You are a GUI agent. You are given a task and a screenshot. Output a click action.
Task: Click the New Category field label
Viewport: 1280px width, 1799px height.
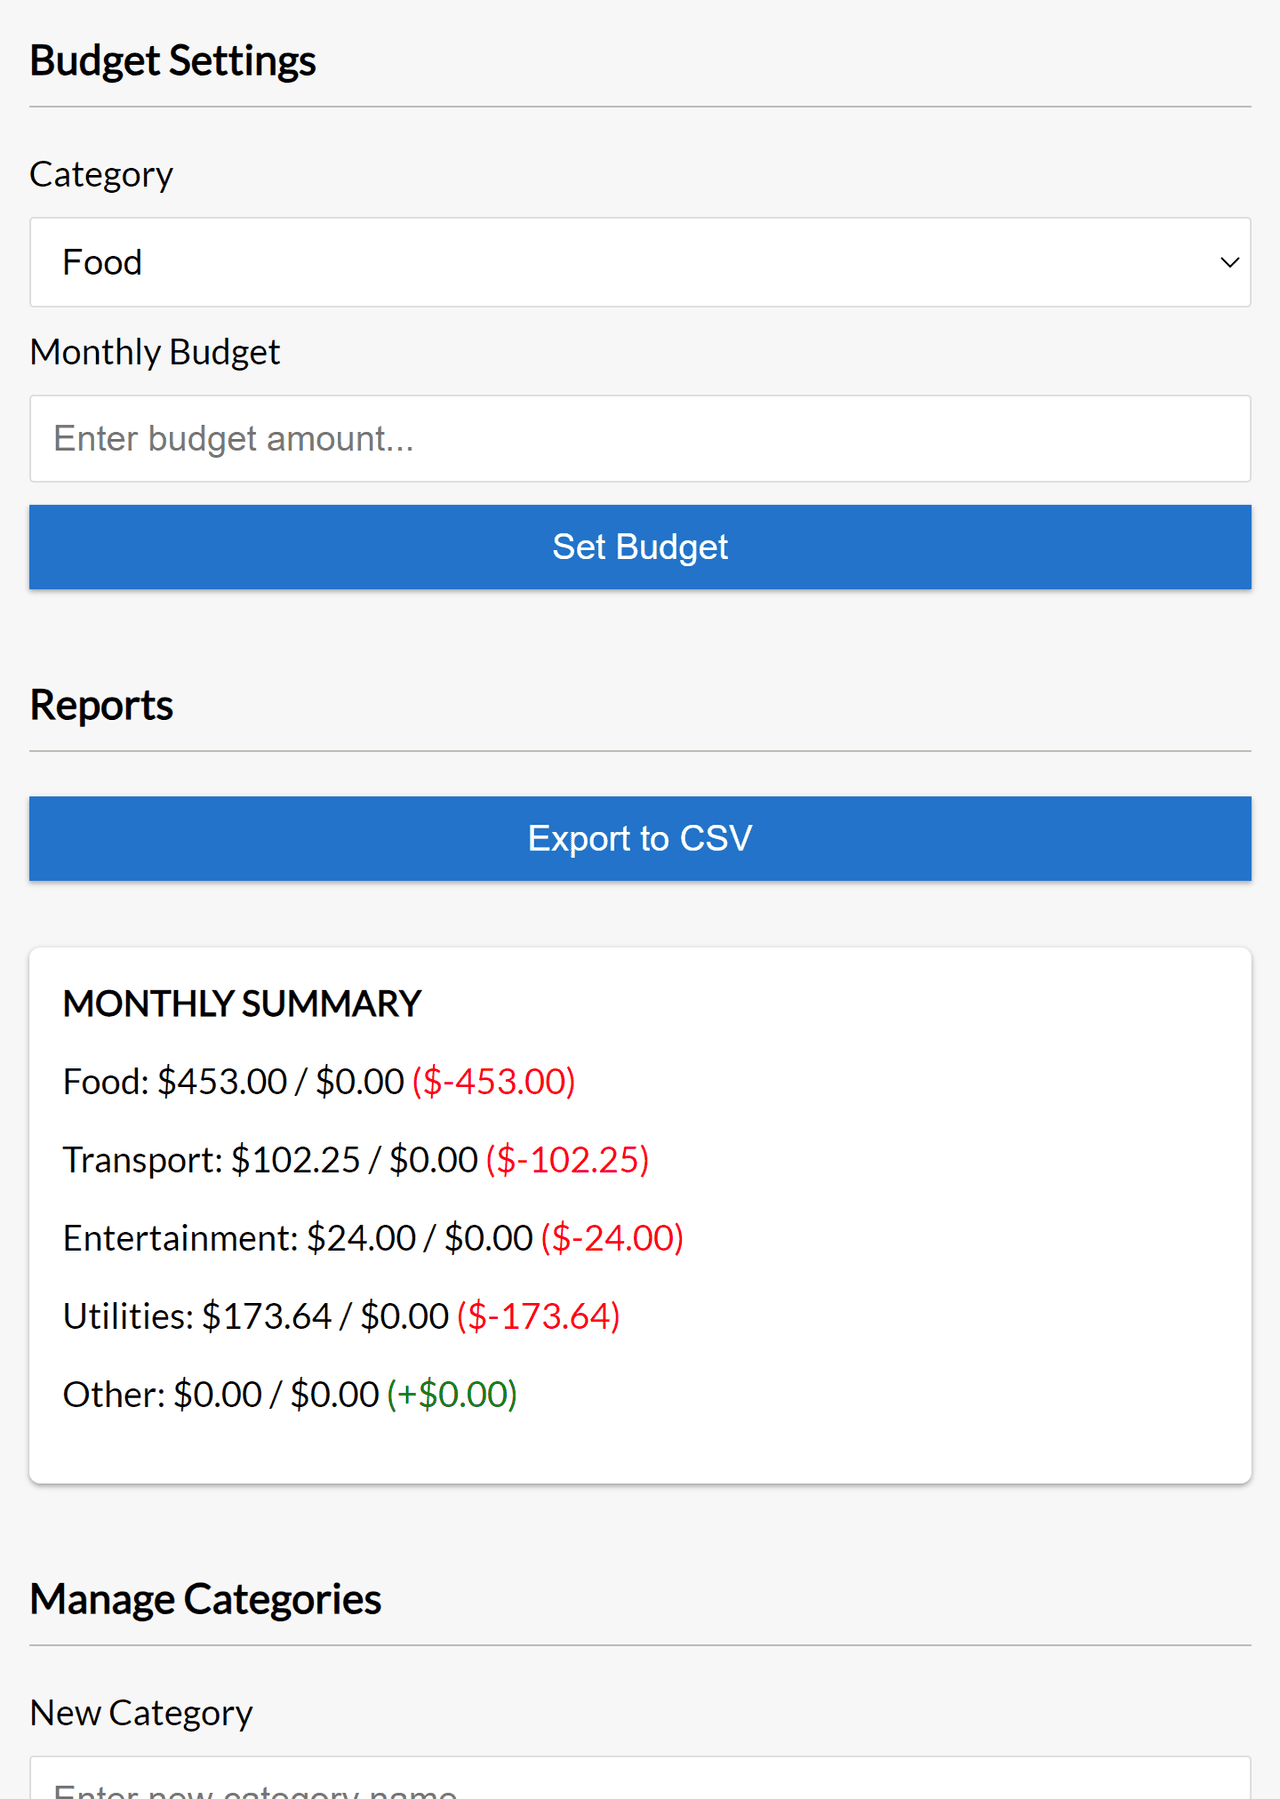pos(141,1713)
